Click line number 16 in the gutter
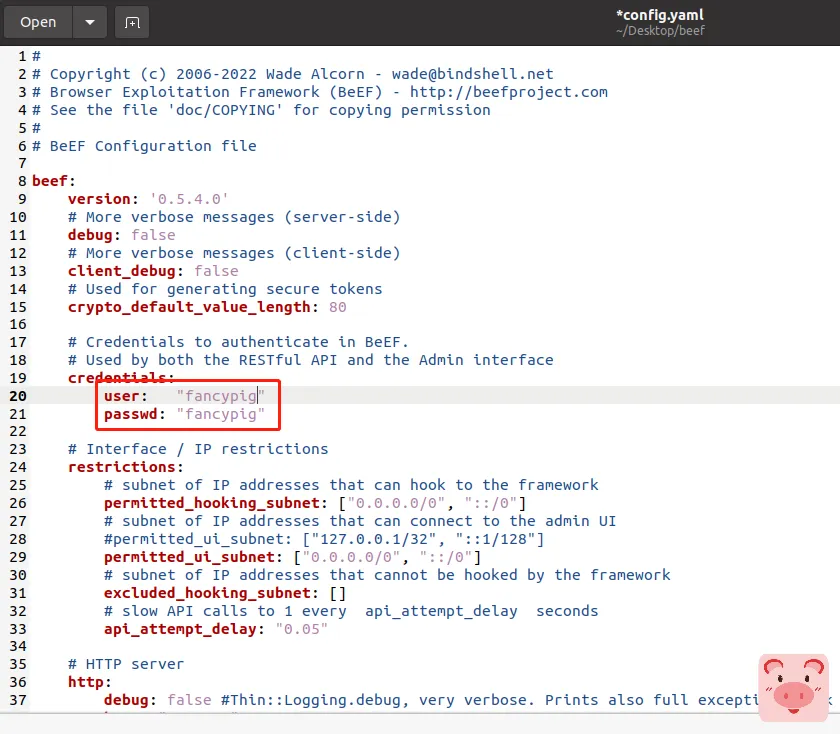This screenshot has width=840, height=734. (x=18, y=325)
